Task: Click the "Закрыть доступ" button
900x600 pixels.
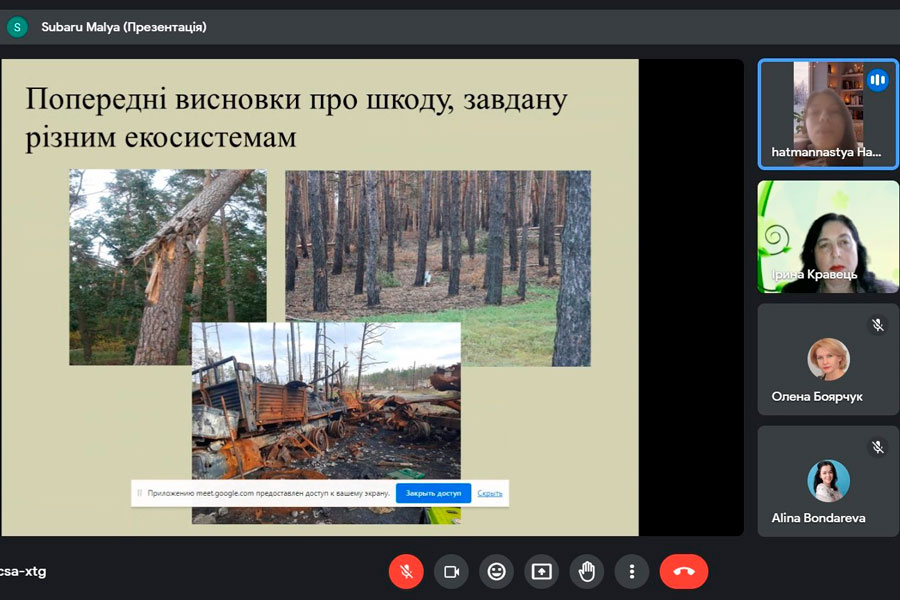Action: click(433, 493)
